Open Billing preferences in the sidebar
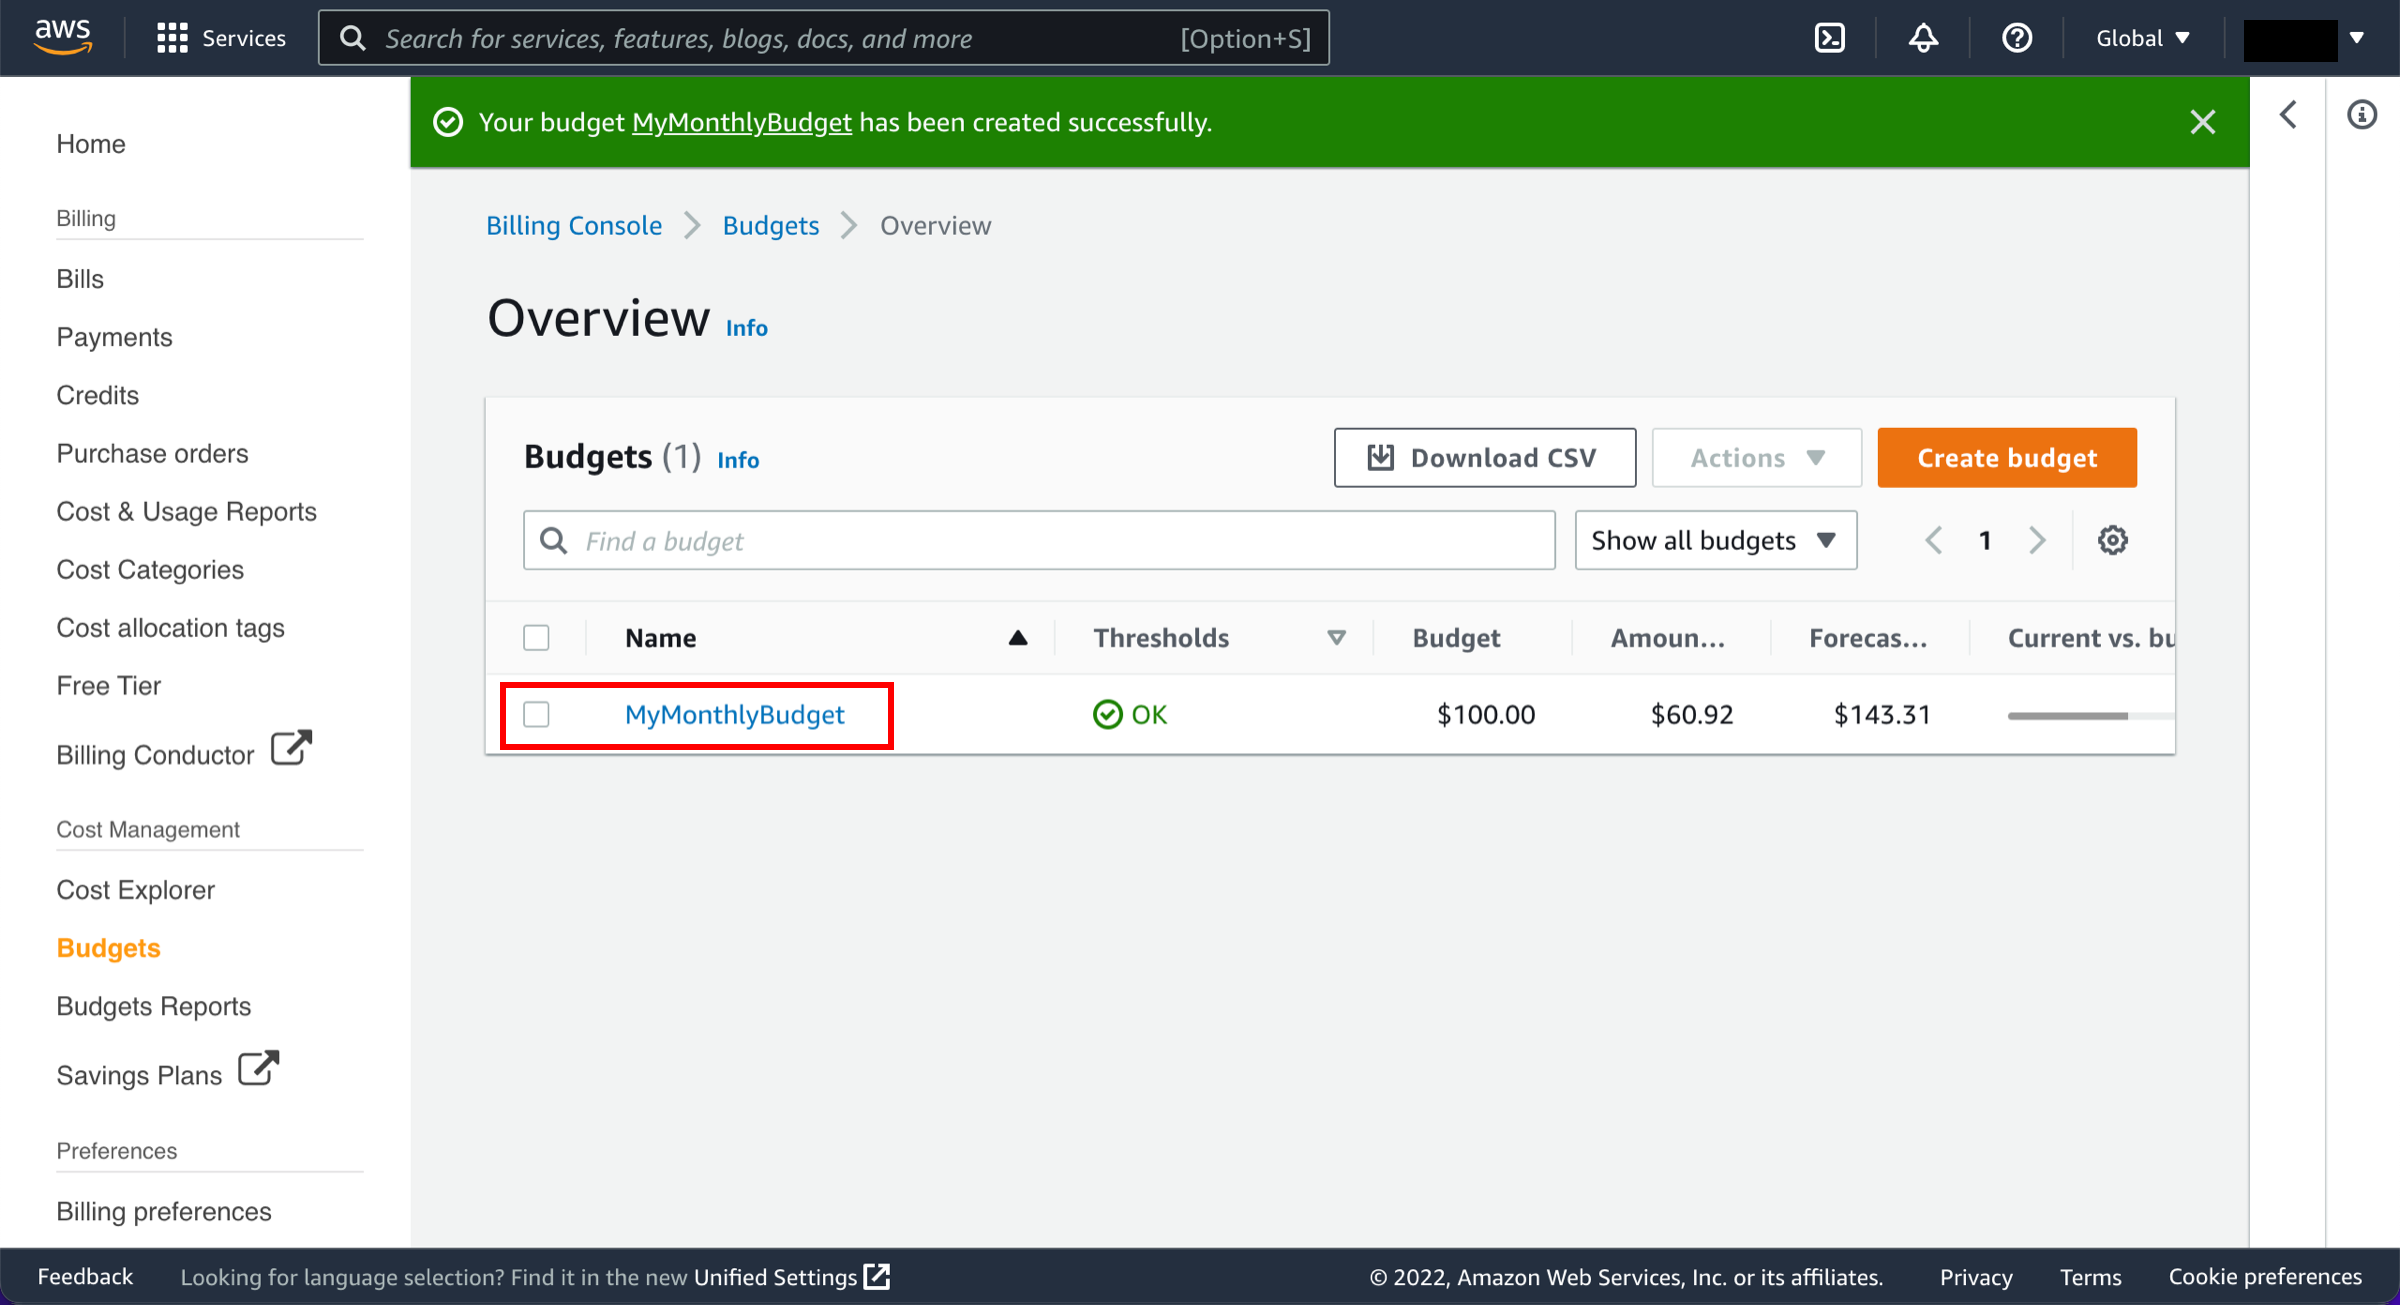Image resolution: width=2400 pixels, height=1306 pixels. (x=163, y=1211)
